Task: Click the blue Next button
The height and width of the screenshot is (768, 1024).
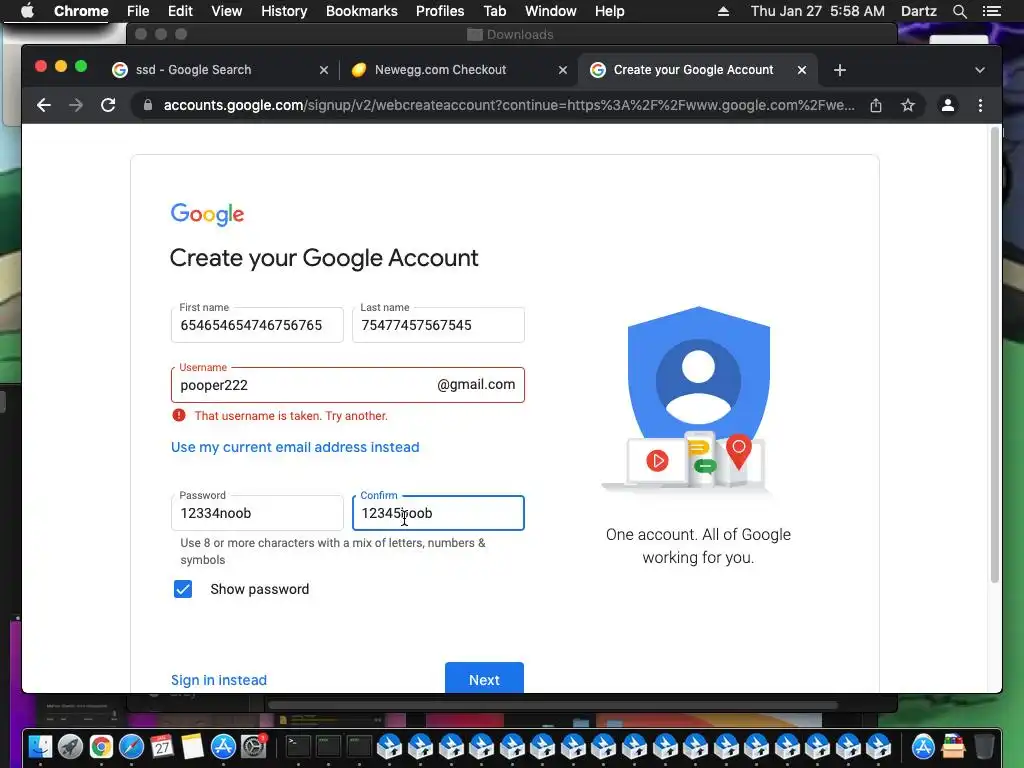Action: pyautogui.click(x=485, y=679)
